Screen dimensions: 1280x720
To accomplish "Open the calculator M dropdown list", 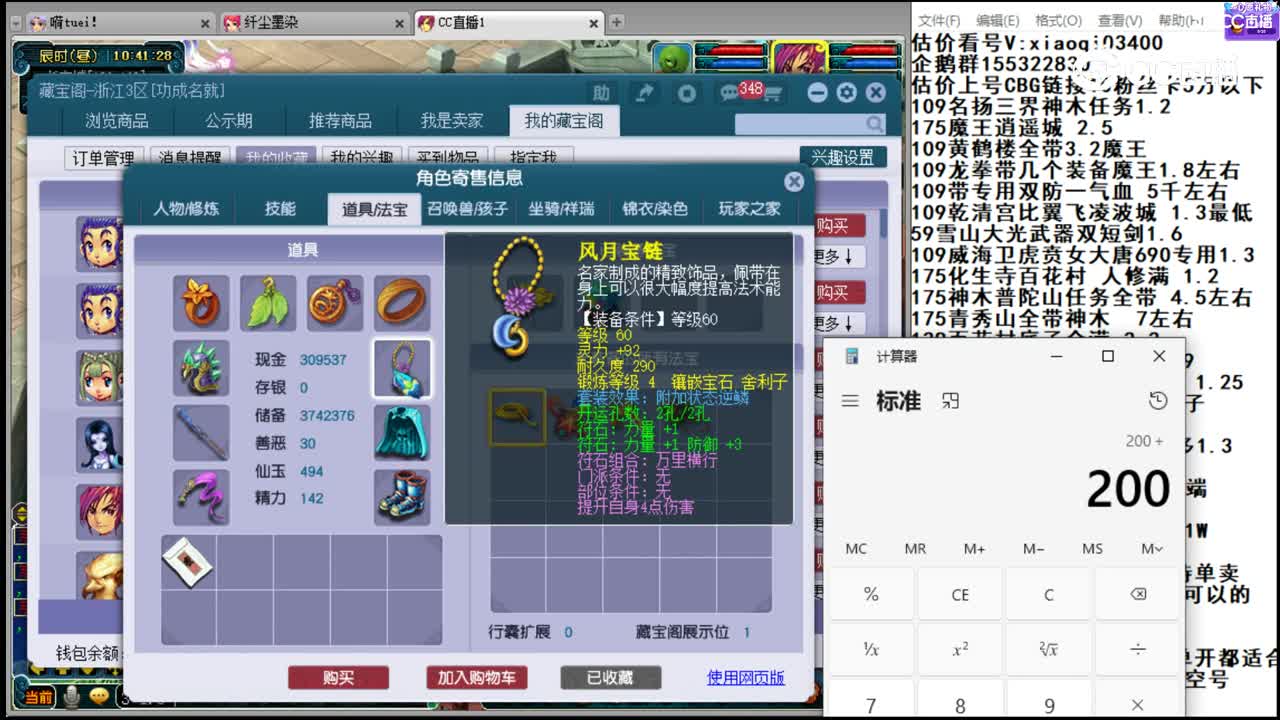I will [x=1152, y=548].
